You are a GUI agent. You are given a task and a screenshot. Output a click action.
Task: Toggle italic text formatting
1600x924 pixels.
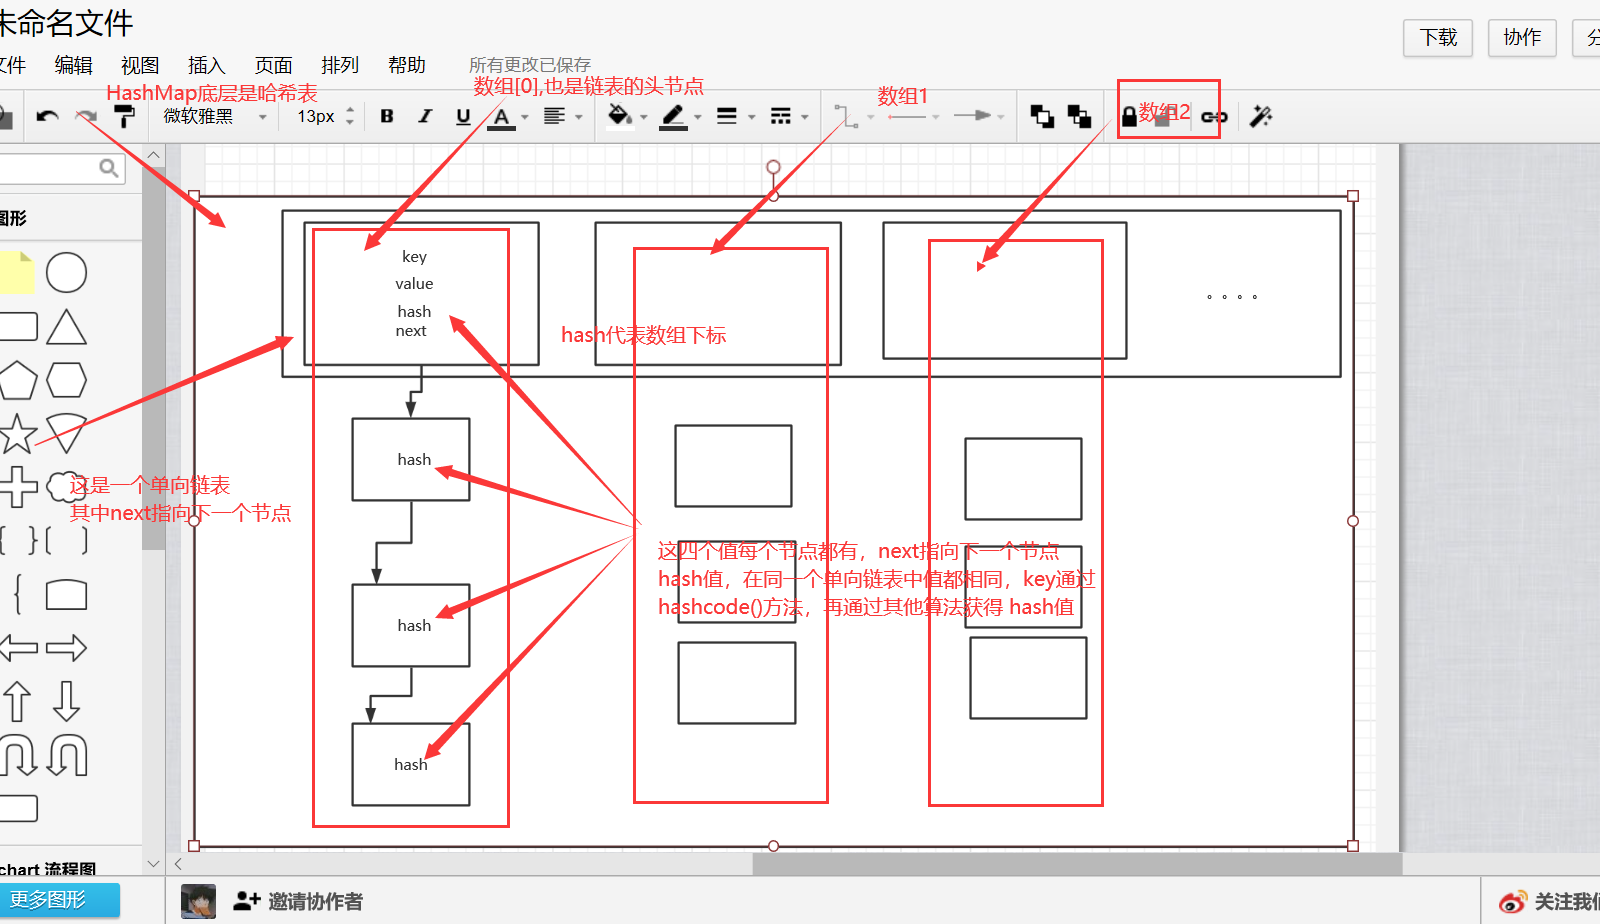tap(425, 116)
